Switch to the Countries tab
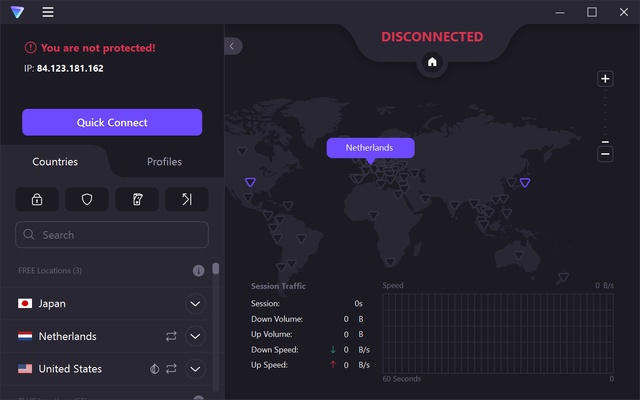Viewport: 640px width, 400px height. coord(55,162)
